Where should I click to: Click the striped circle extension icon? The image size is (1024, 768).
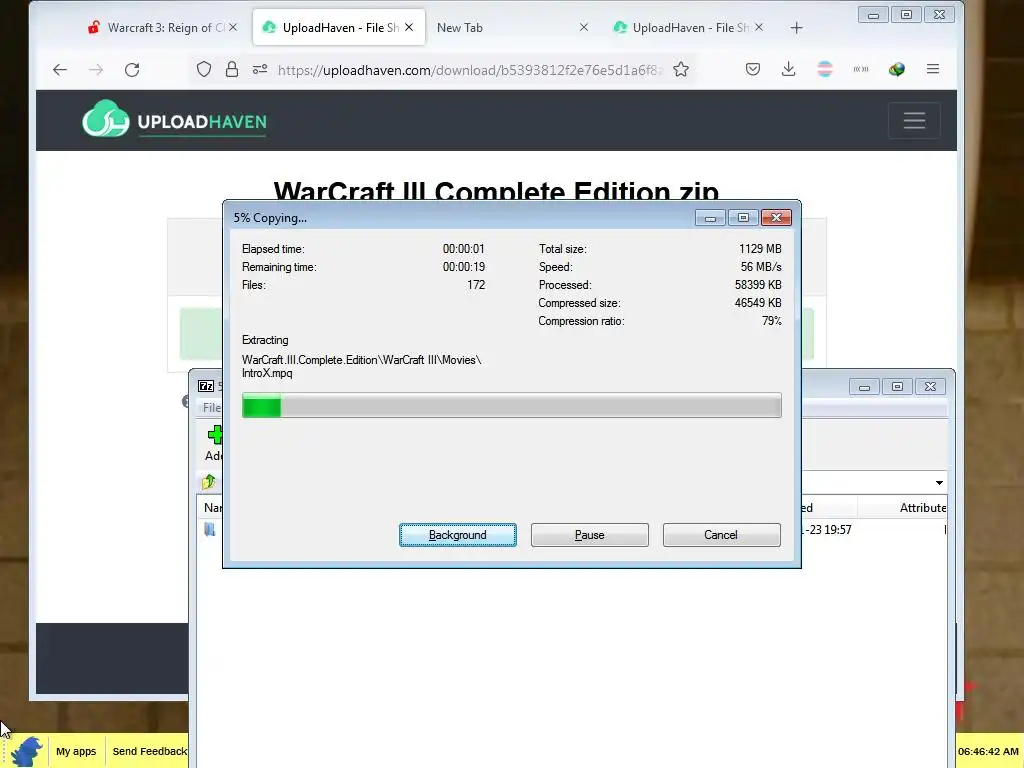(x=825, y=69)
